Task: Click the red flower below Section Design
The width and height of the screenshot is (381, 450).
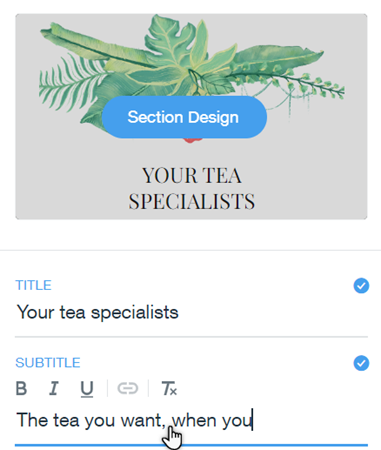Action: coord(190,140)
